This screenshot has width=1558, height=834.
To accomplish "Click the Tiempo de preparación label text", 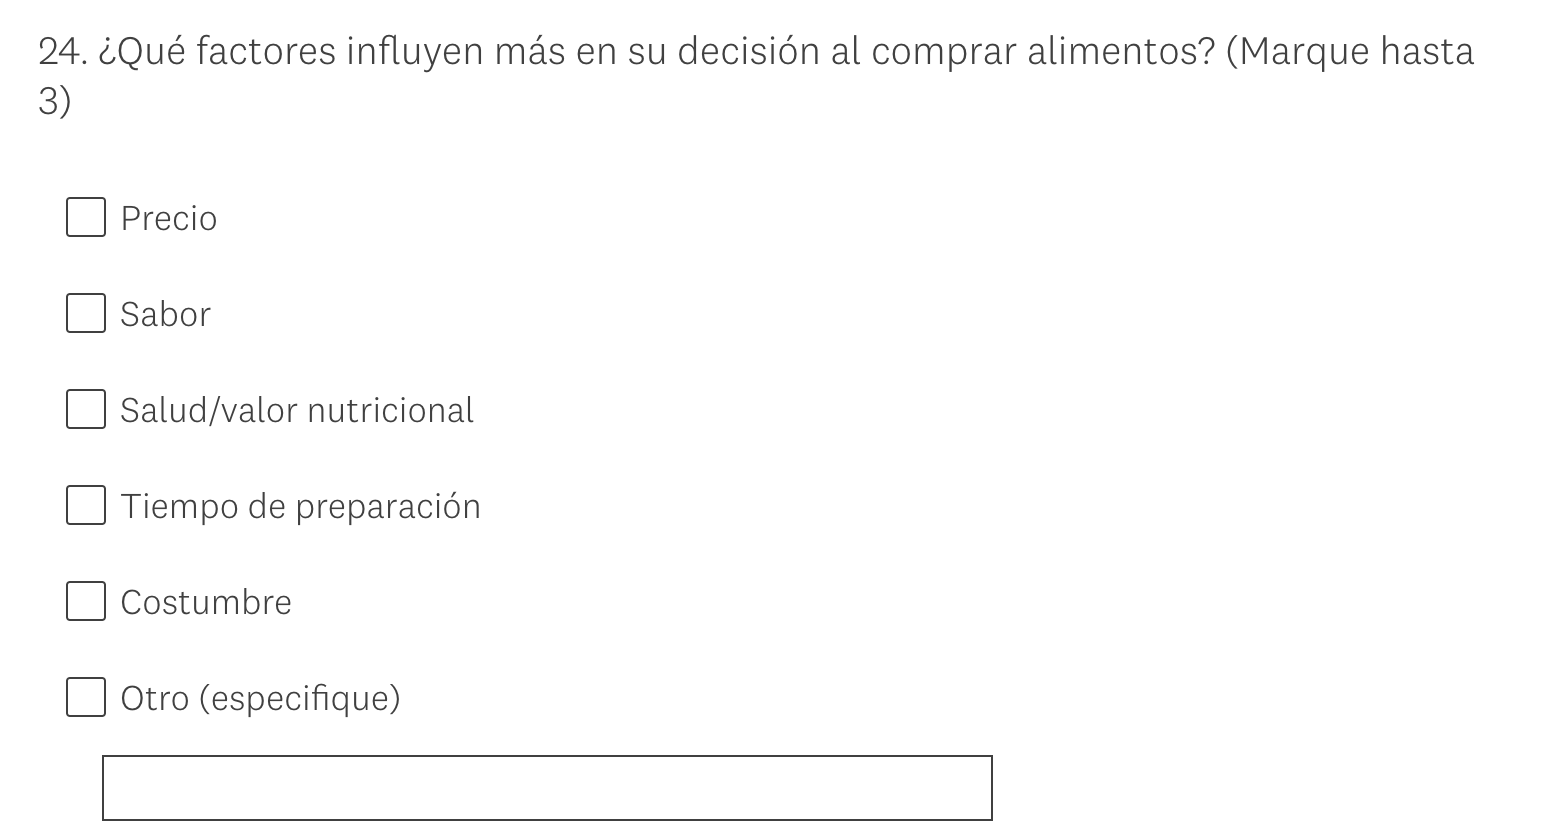I will (300, 507).
